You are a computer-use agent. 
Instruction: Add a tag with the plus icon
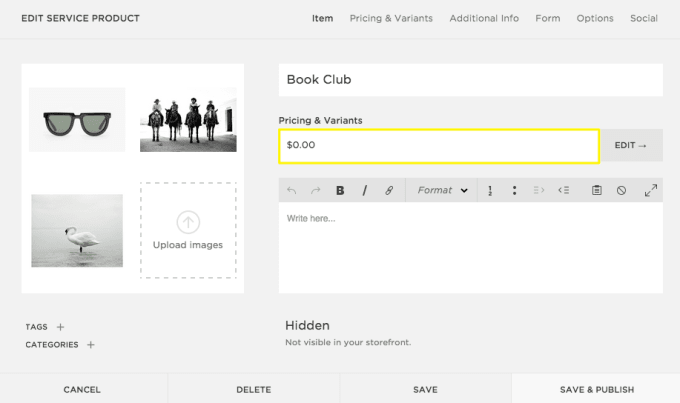click(60, 327)
